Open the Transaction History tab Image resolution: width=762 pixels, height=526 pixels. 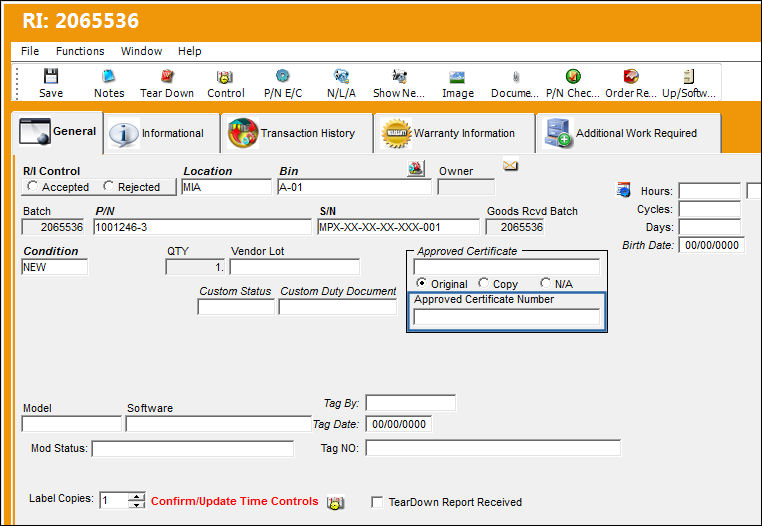pyautogui.click(x=297, y=133)
